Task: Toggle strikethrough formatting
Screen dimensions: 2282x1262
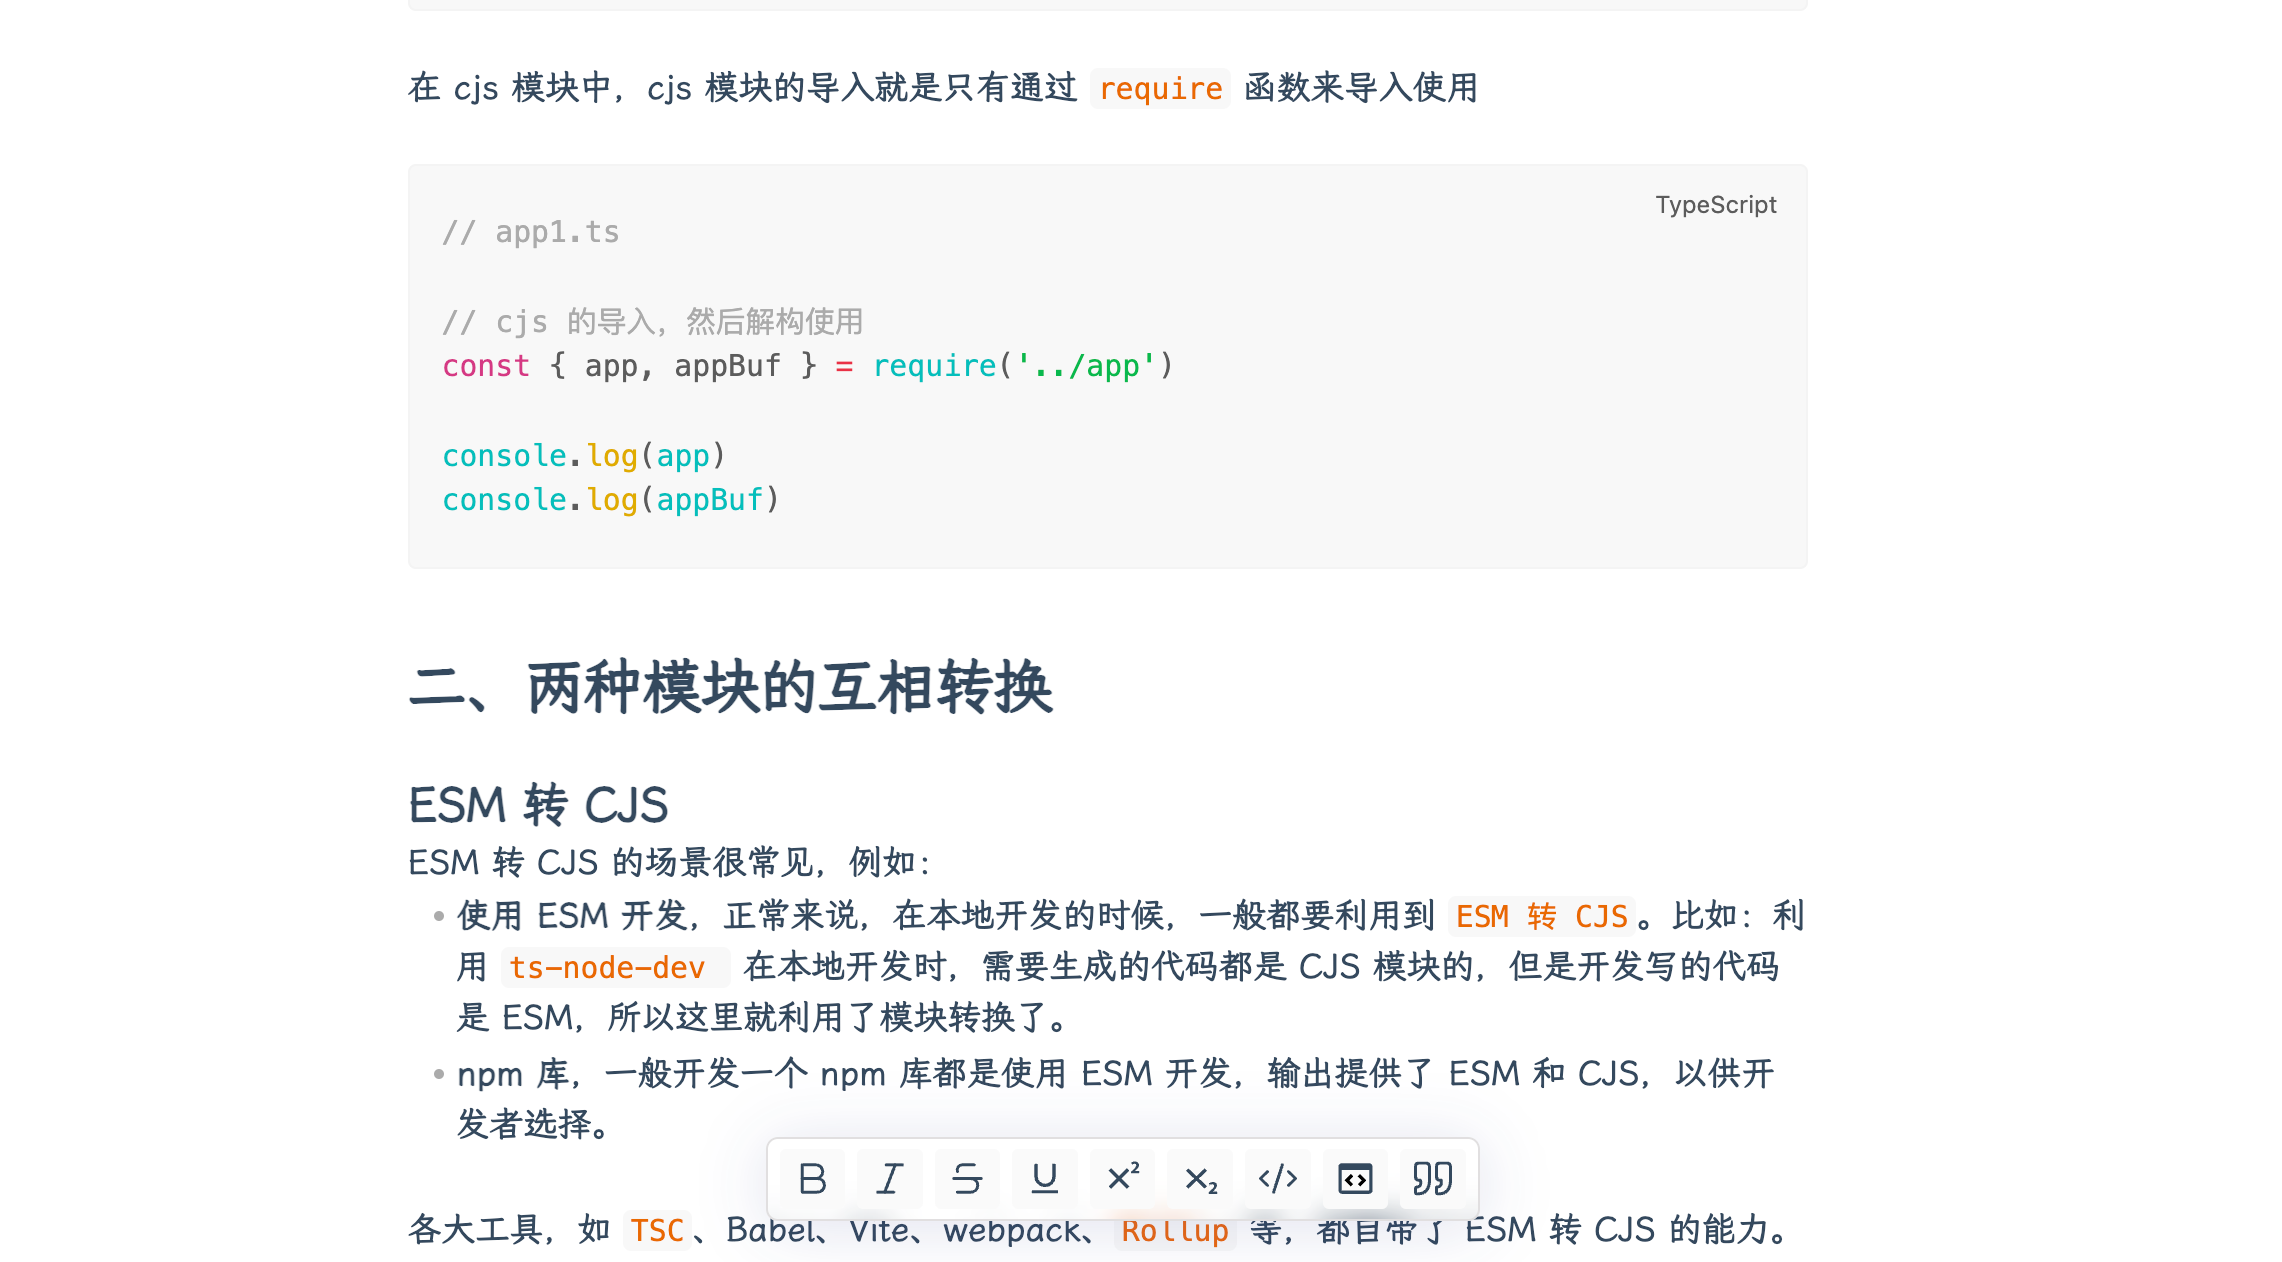Action: [x=967, y=1179]
